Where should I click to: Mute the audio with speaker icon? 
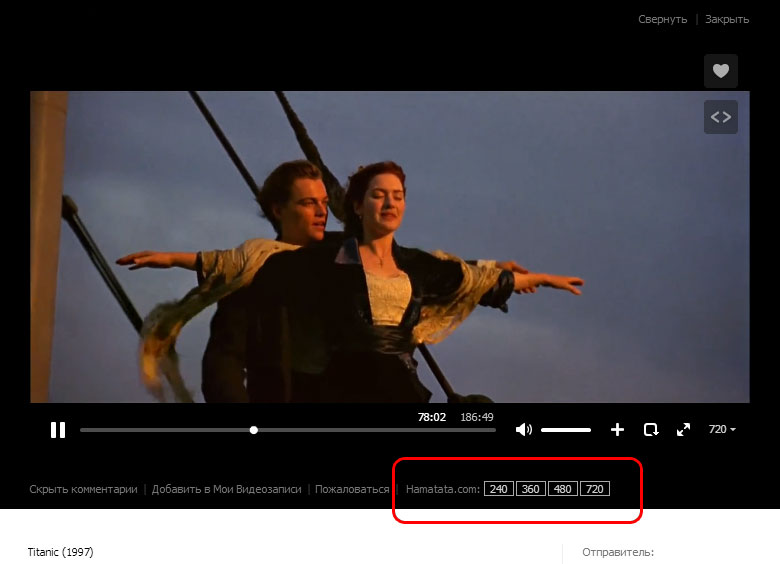(524, 429)
